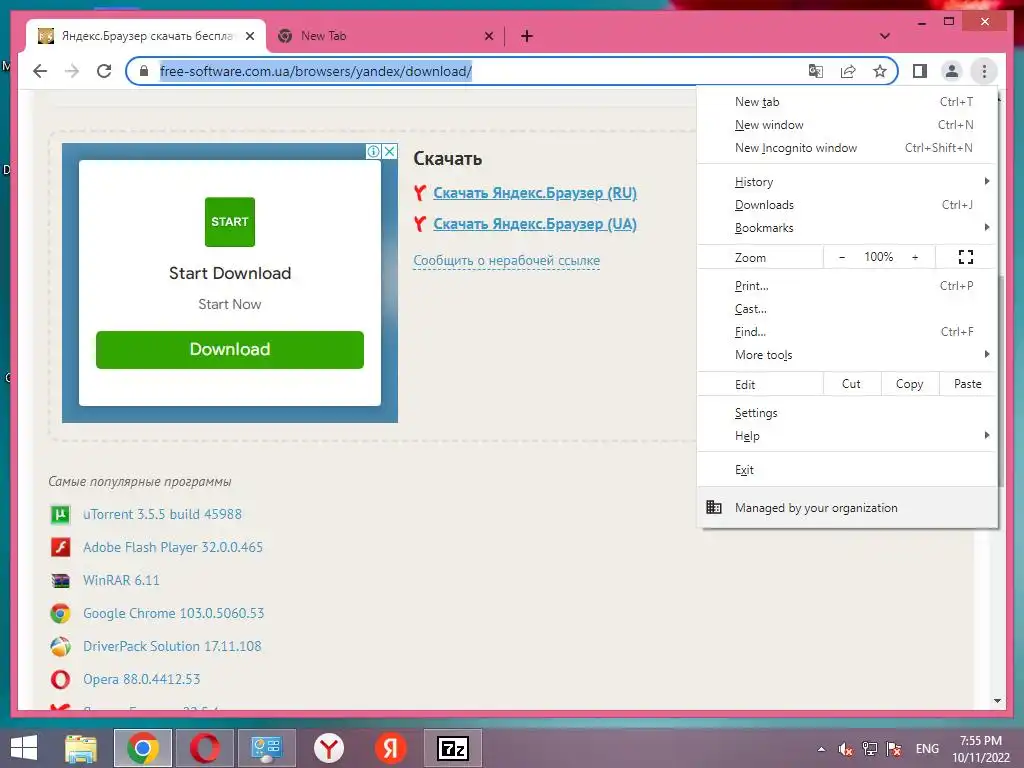Open 7-Zip from taskbar
This screenshot has height=768, width=1024.
click(453, 748)
